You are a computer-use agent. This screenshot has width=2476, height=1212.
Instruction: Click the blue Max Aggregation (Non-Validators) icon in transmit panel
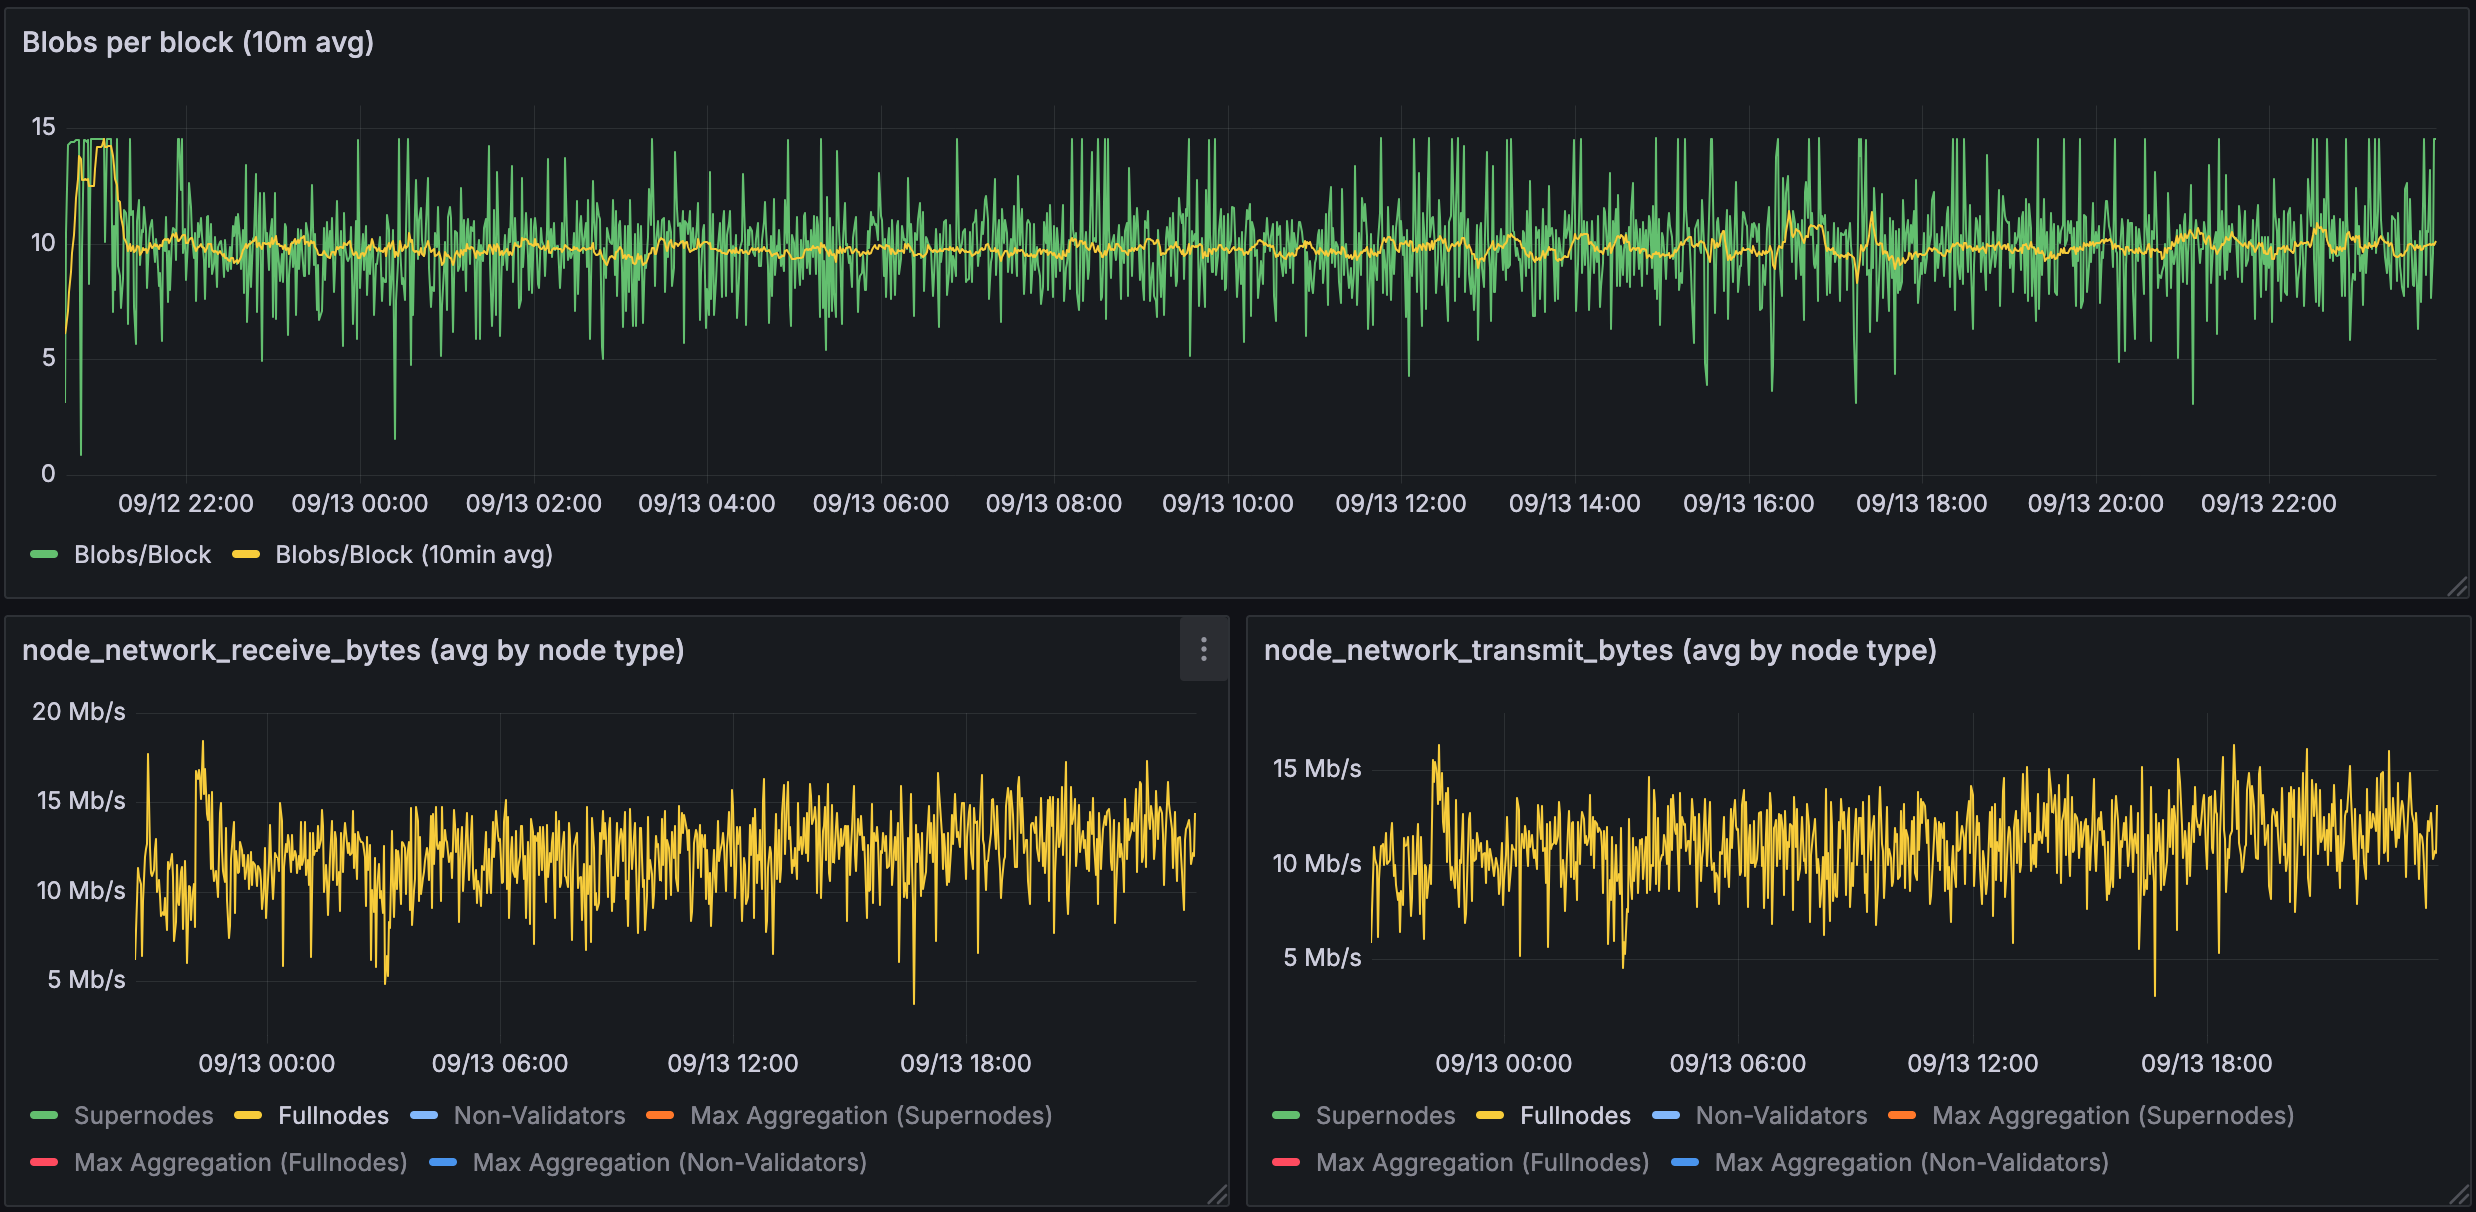[1686, 1162]
